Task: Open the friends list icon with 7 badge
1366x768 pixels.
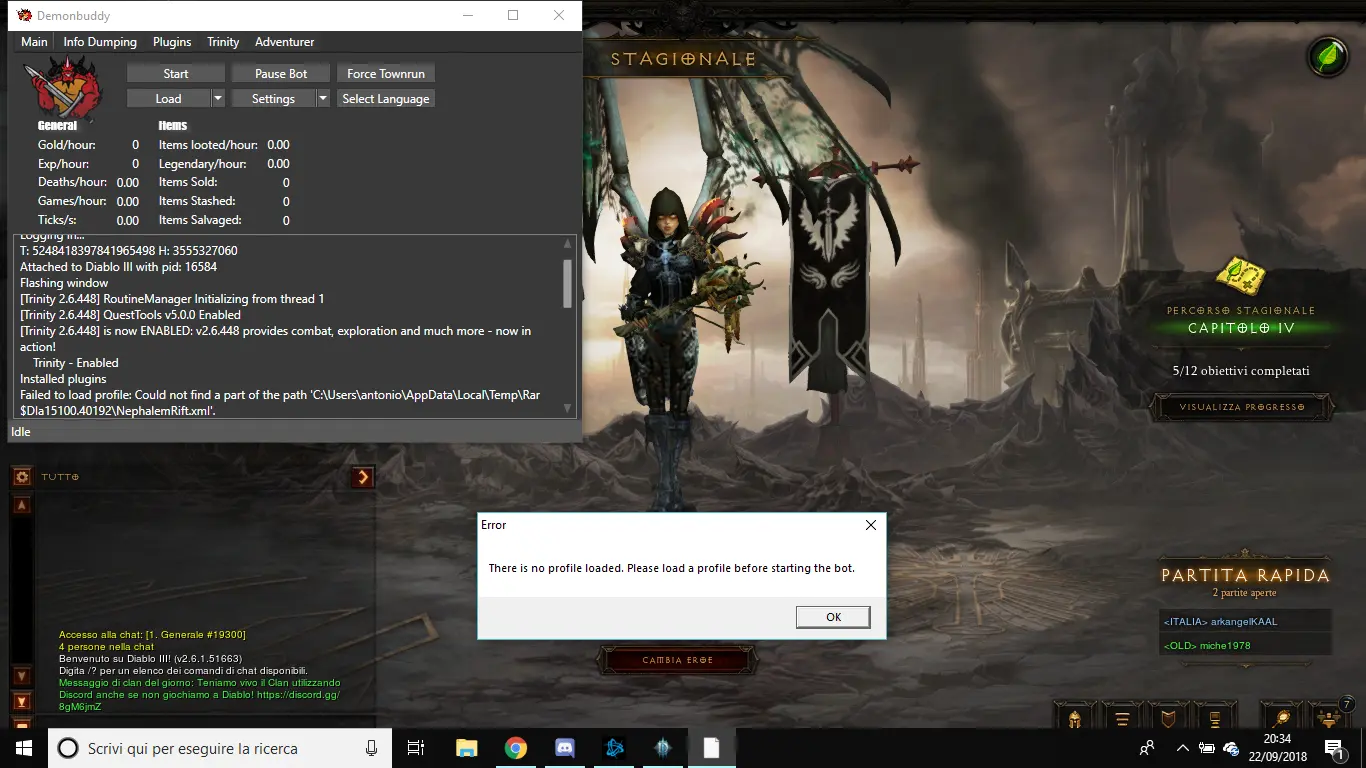Action: [x=1330, y=716]
